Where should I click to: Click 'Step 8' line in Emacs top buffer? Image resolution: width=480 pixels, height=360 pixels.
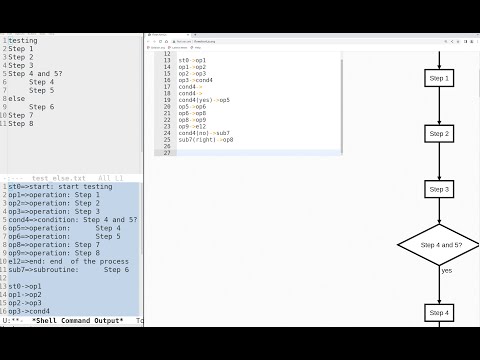[x=21, y=124]
